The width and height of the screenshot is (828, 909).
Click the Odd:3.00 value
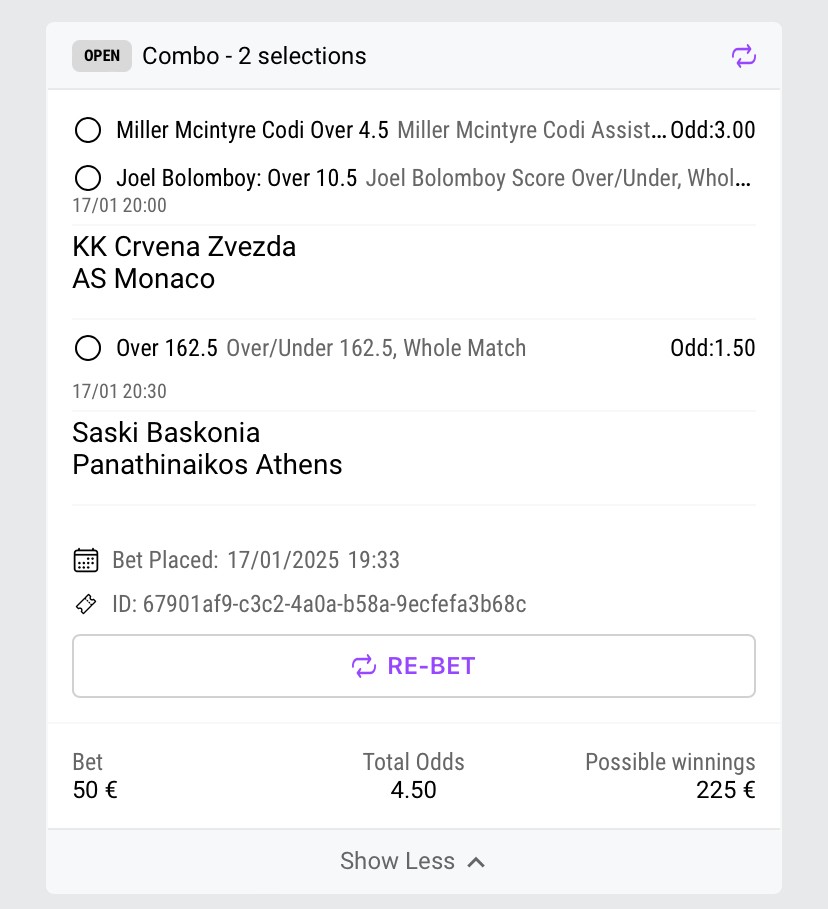click(x=712, y=130)
